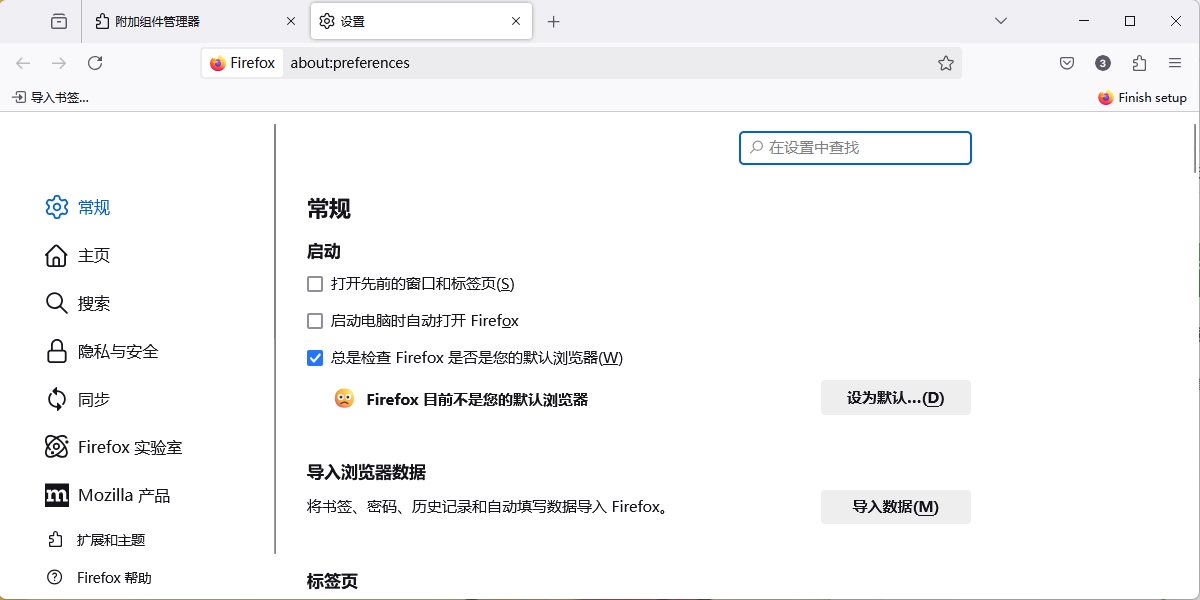The image size is (1200, 600).
Task: Click the new tab plus icon
Action: (554, 21)
